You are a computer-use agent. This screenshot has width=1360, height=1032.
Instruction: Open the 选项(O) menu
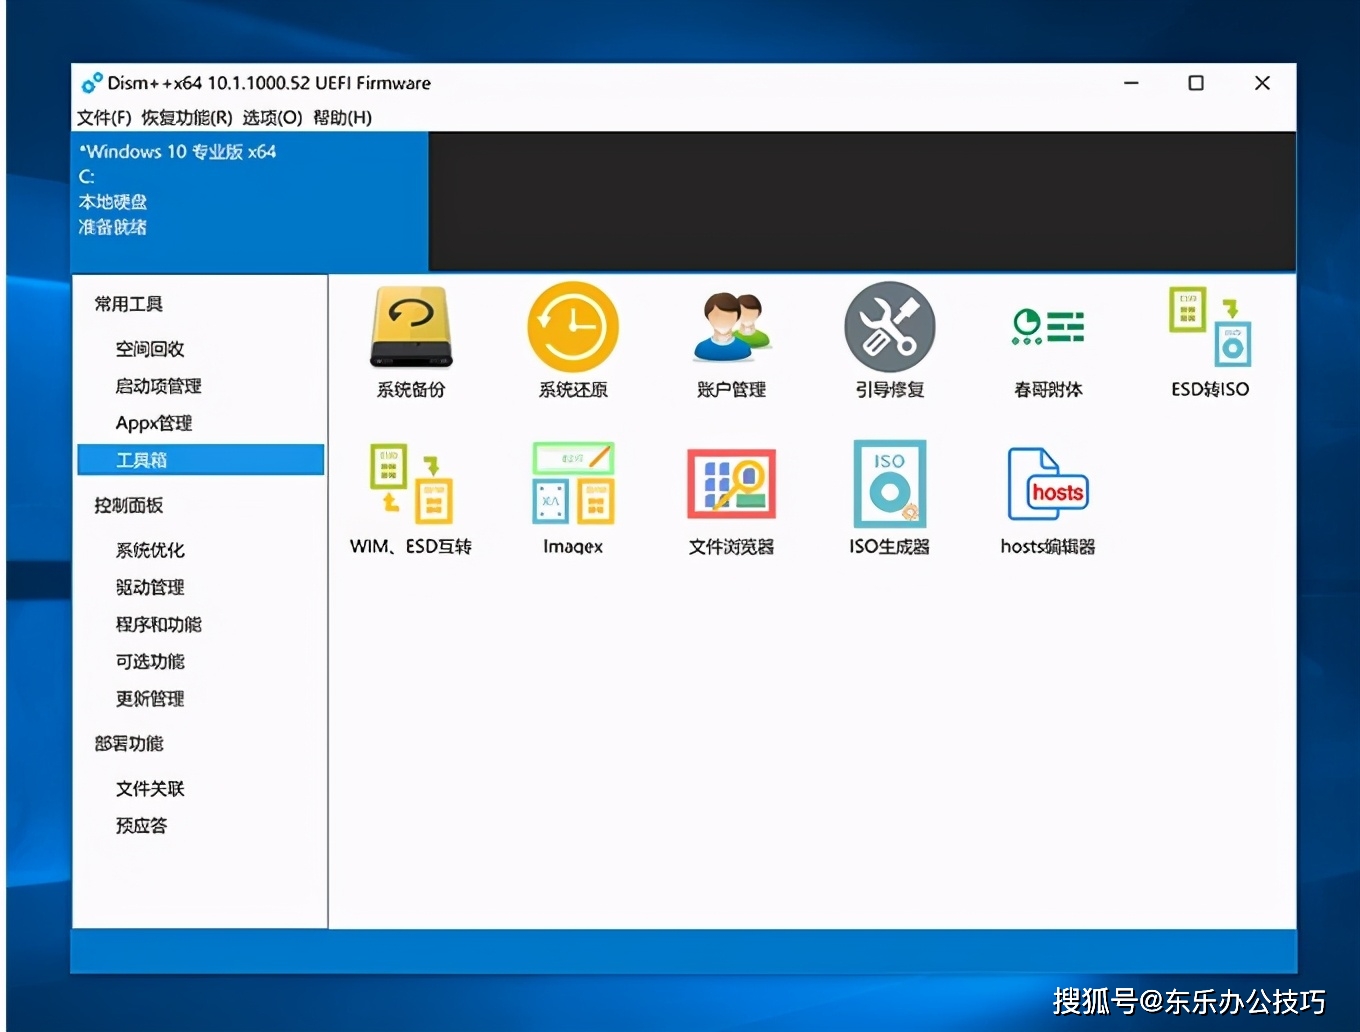[272, 118]
